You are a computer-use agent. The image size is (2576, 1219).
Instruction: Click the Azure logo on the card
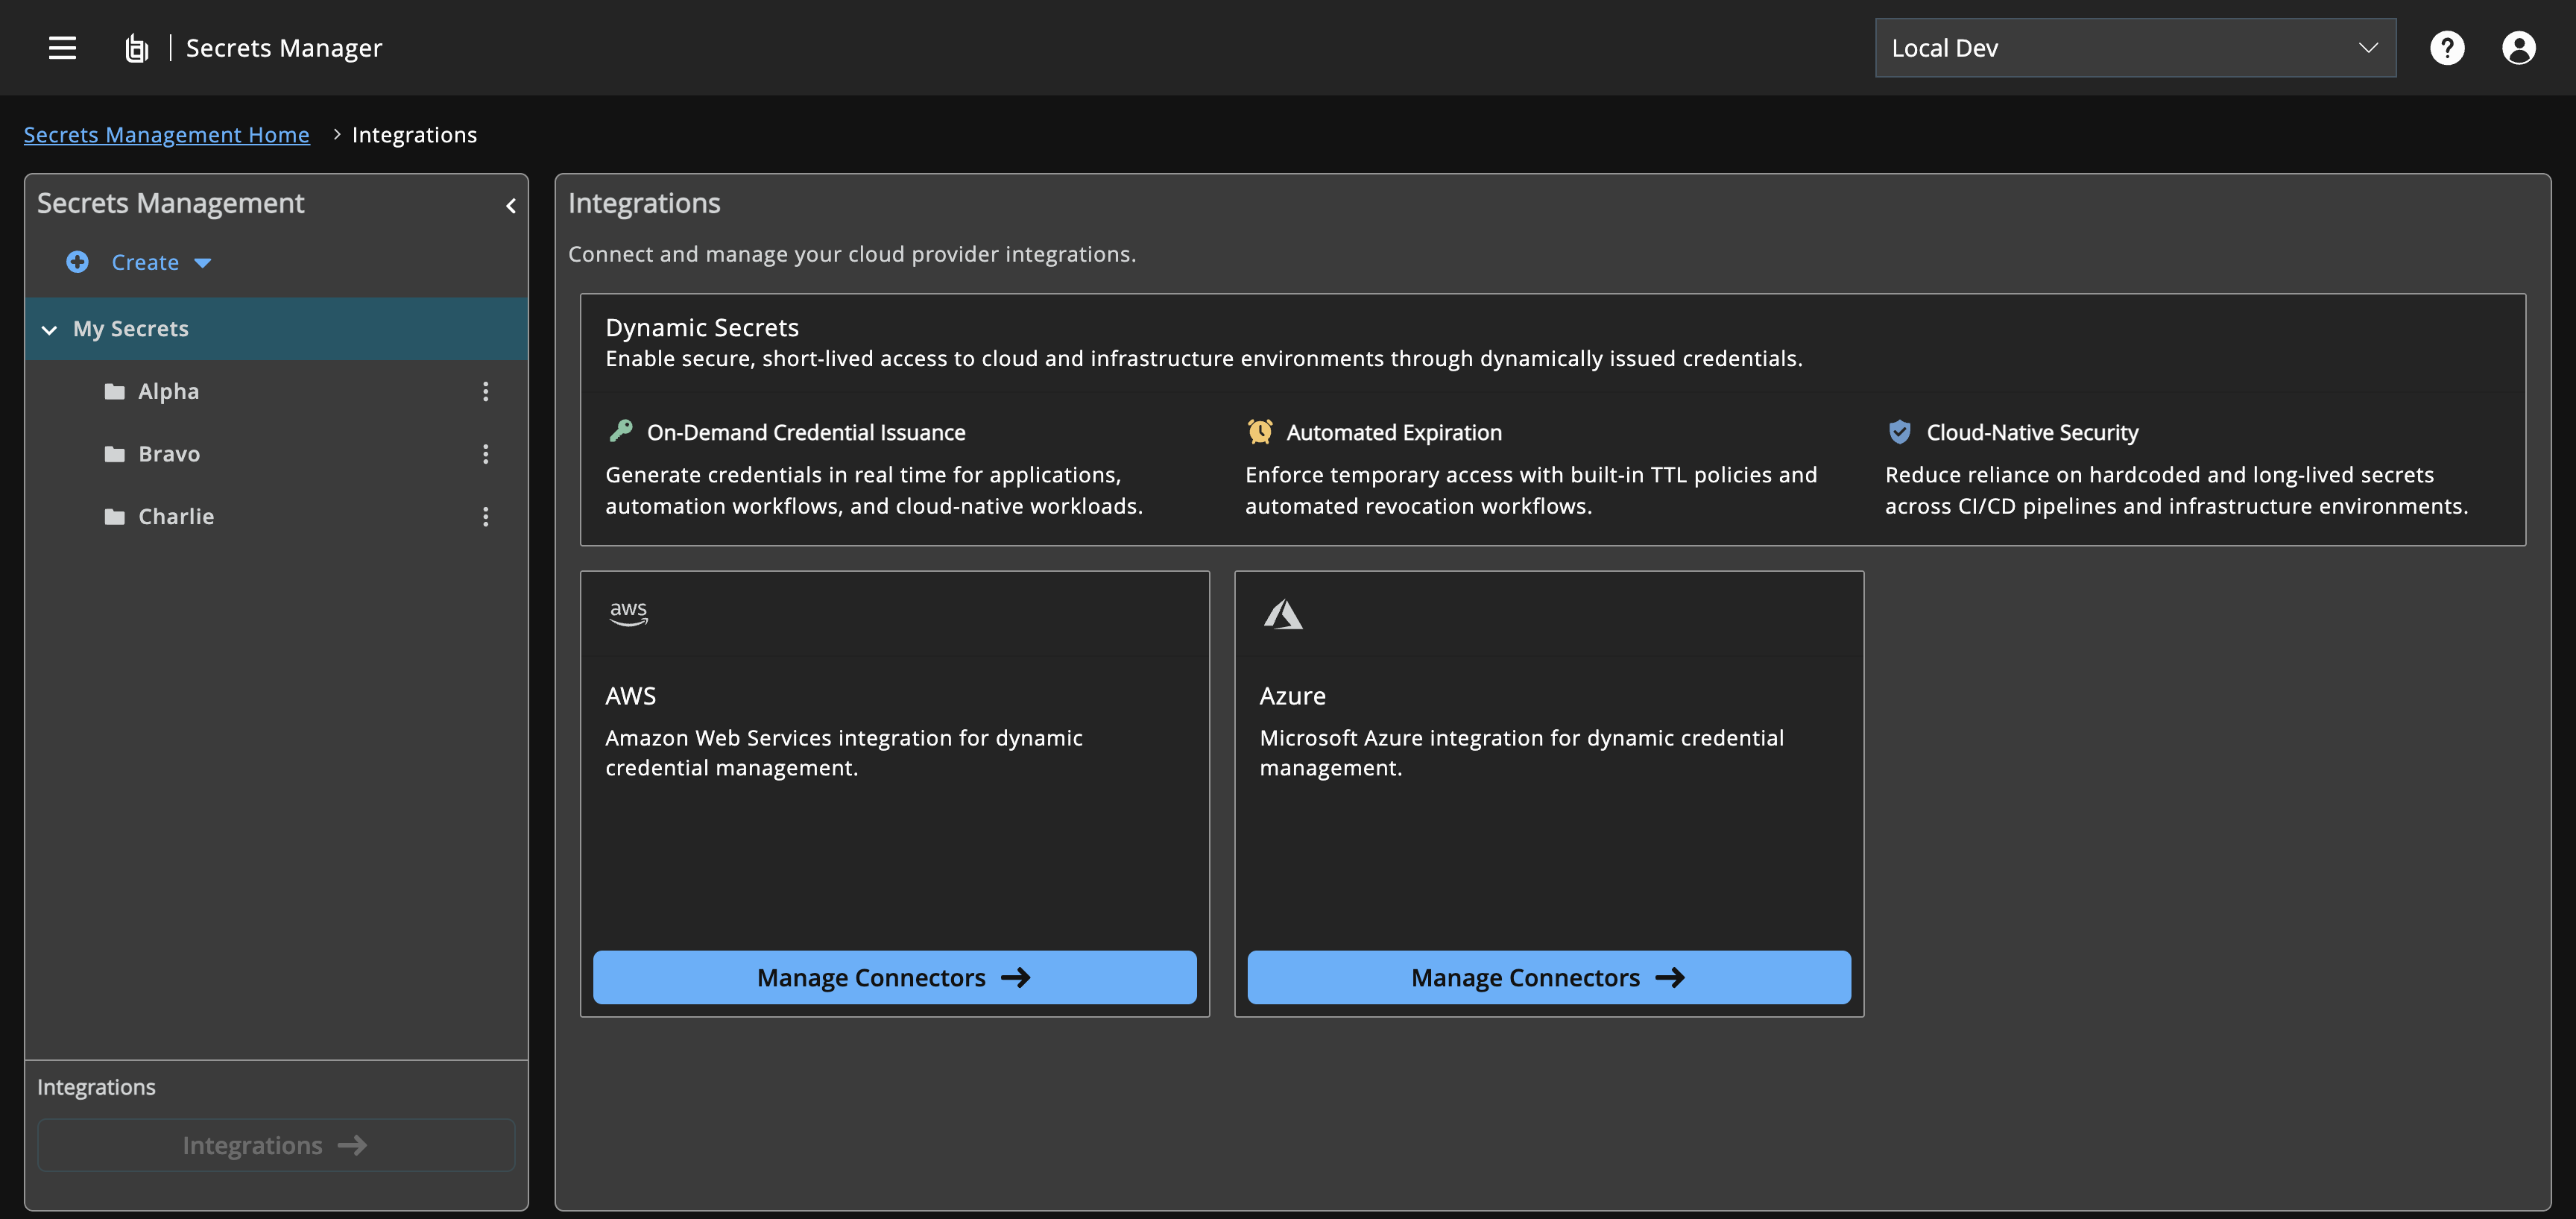click(x=1283, y=614)
